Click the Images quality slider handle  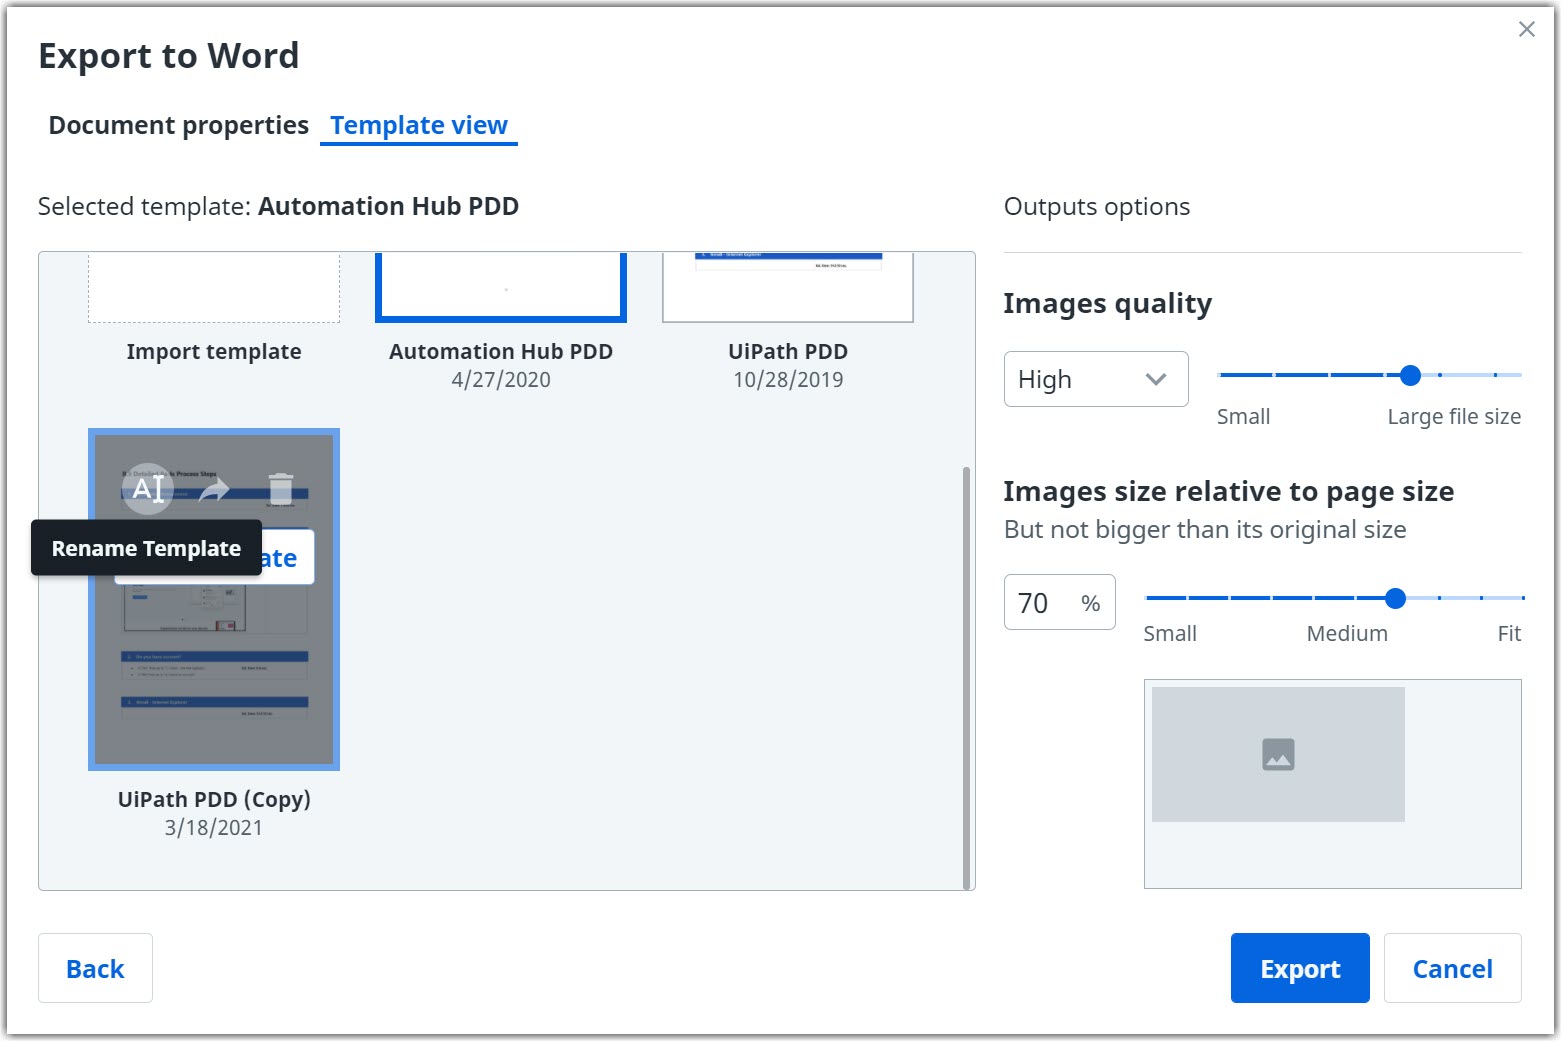click(1410, 375)
